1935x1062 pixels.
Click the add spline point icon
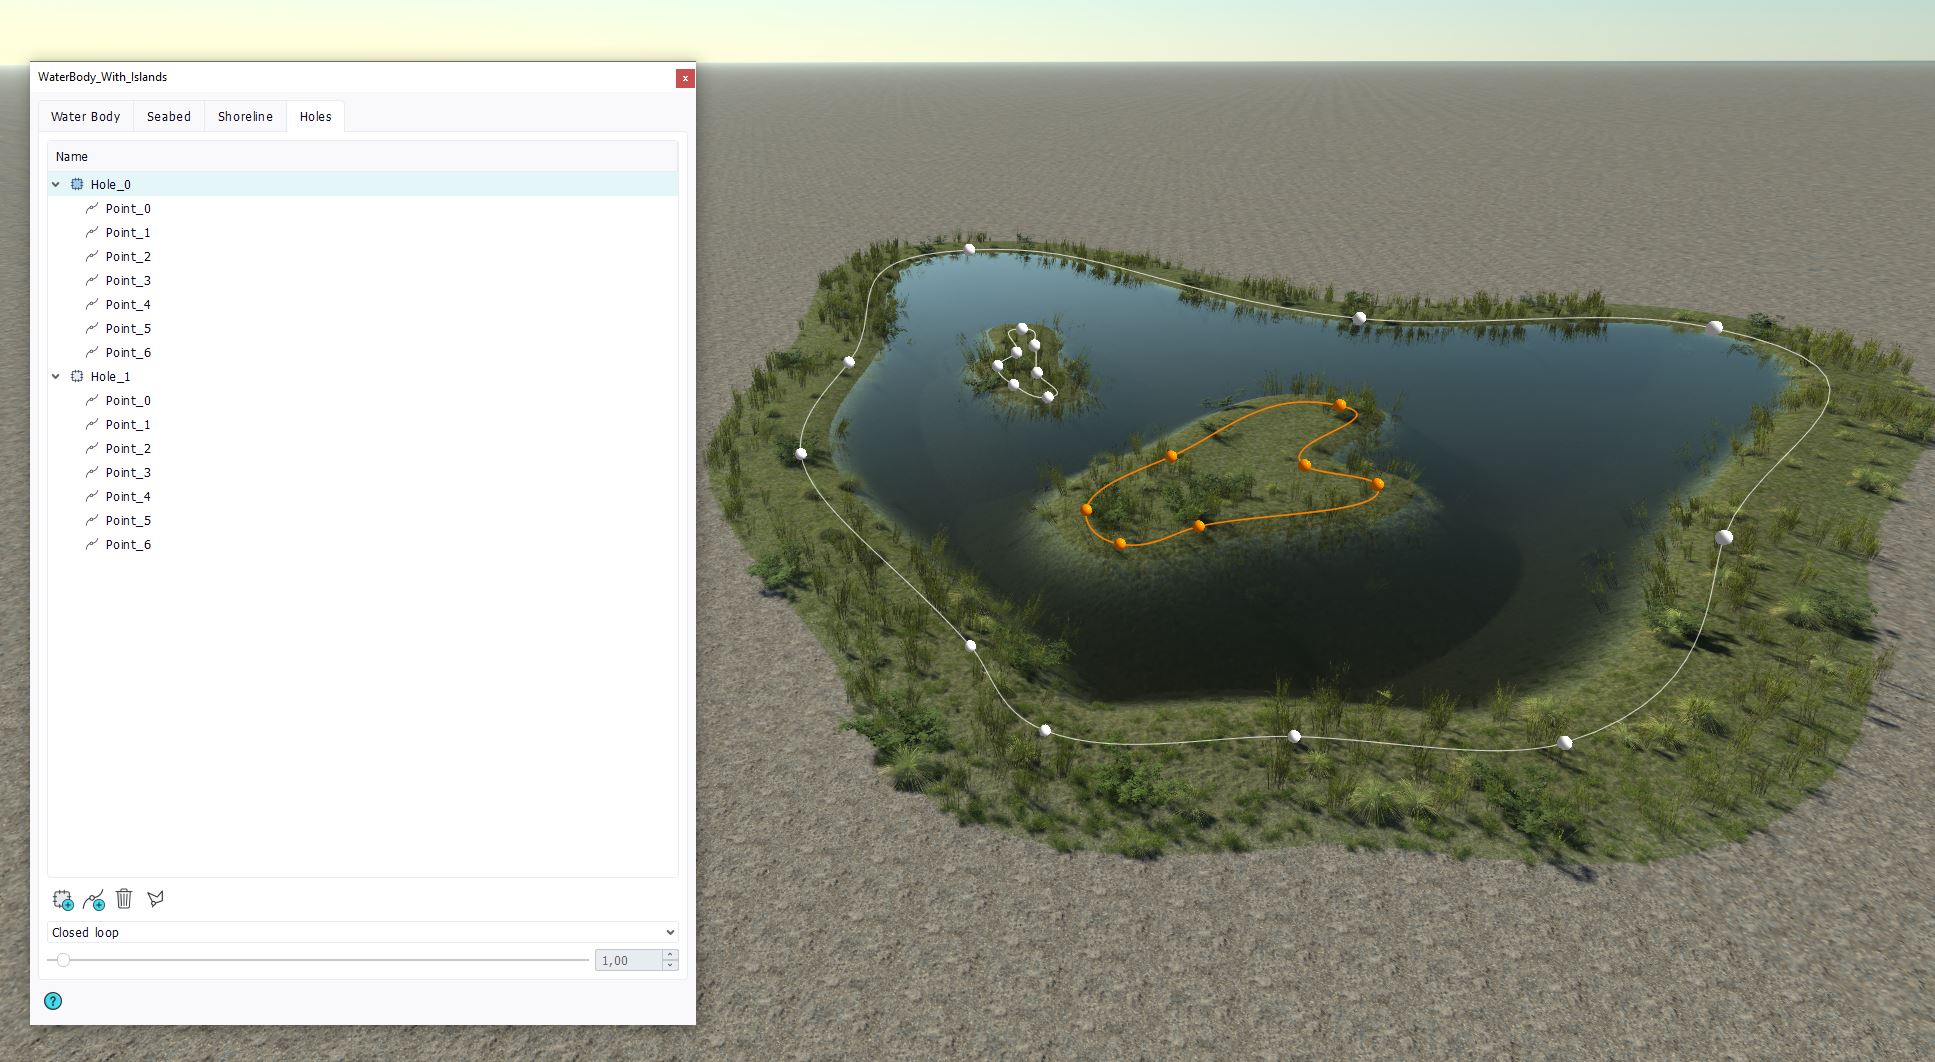tap(94, 900)
